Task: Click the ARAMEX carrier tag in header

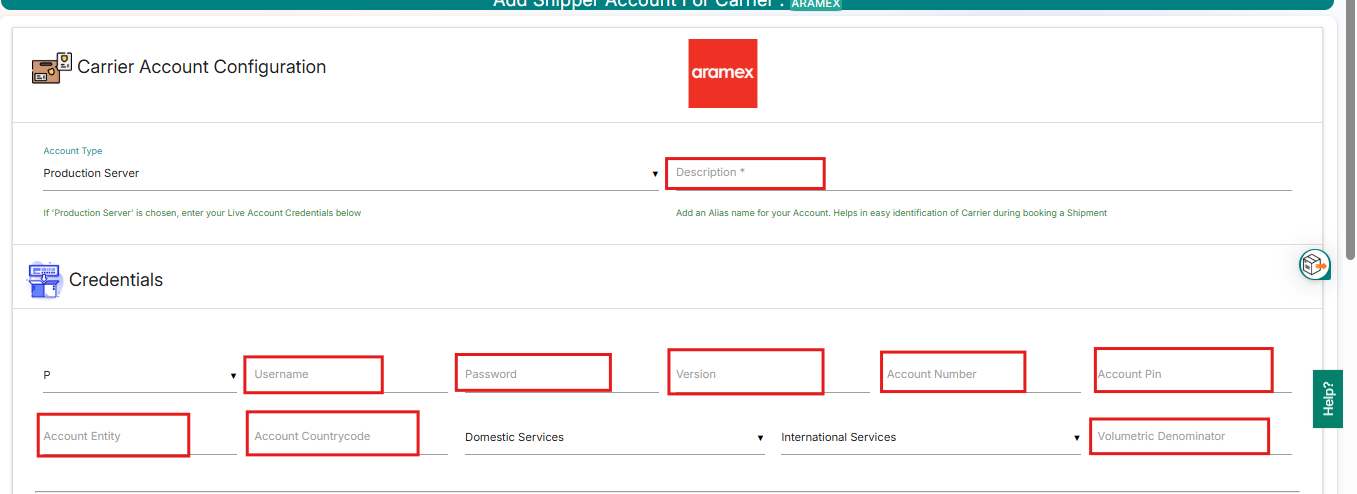Action: click(815, 4)
